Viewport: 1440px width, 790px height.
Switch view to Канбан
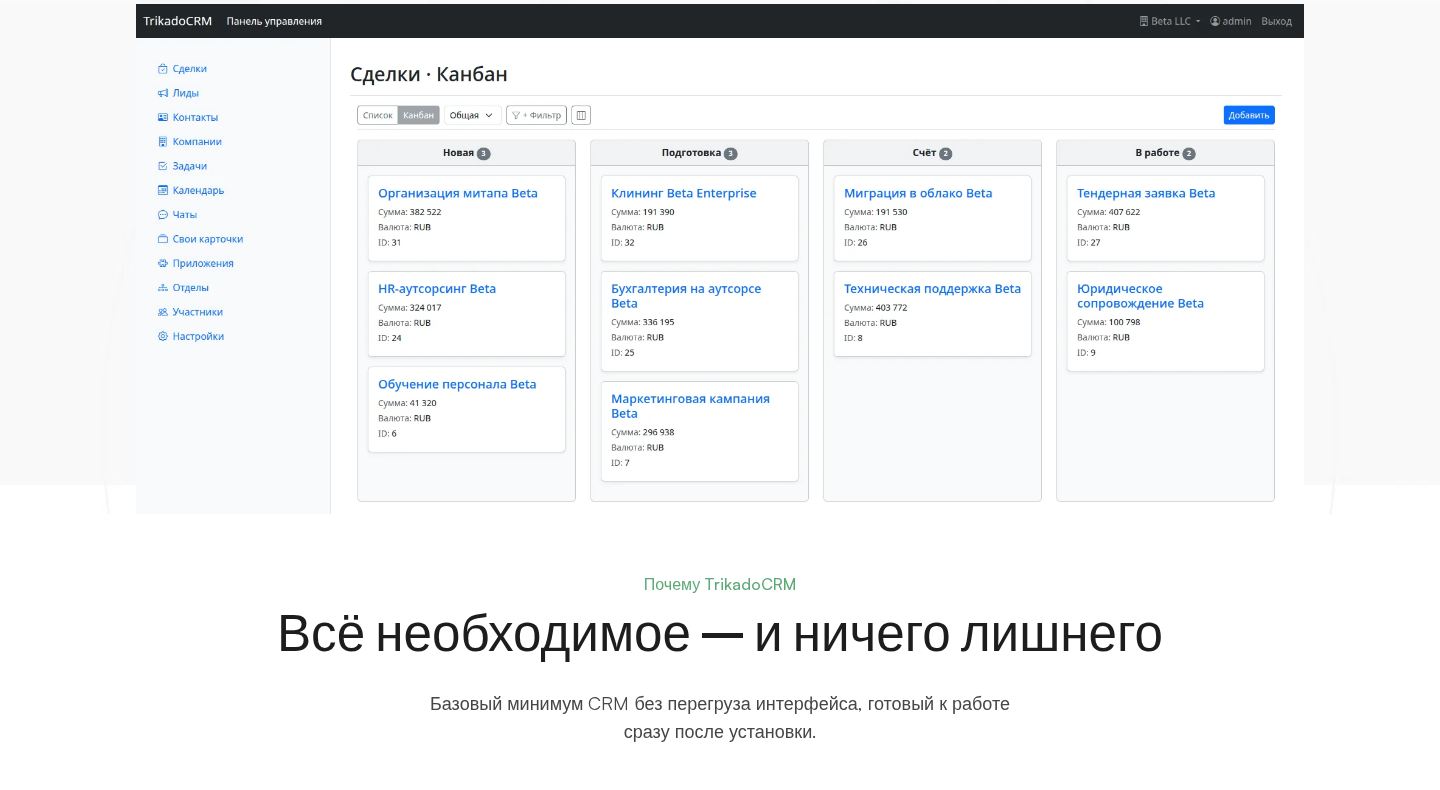(x=419, y=115)
